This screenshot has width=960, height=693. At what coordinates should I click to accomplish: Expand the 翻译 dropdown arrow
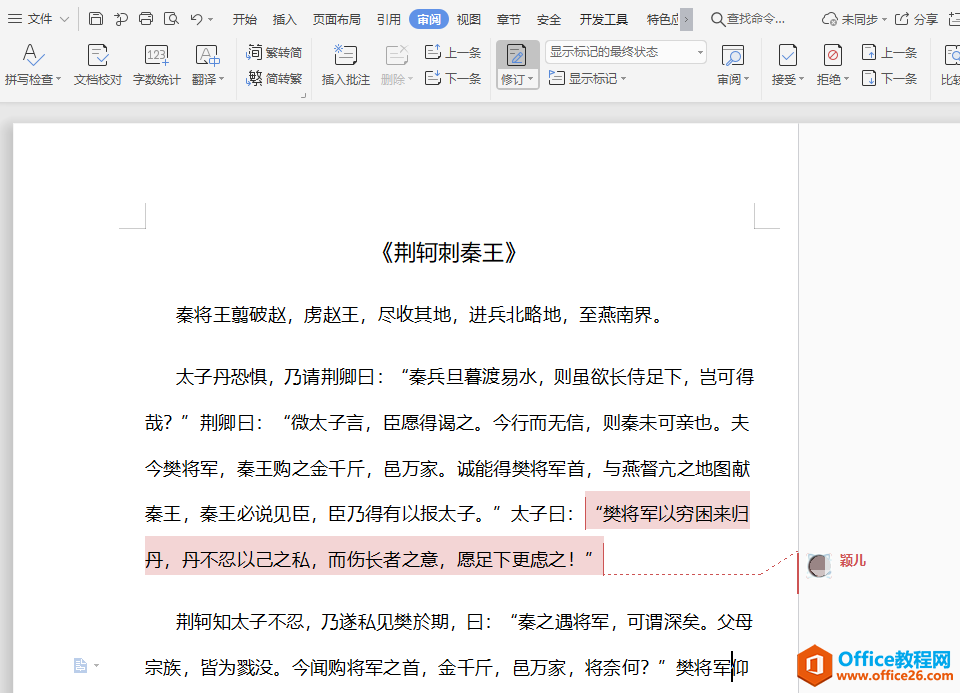(x=222, y=80)
